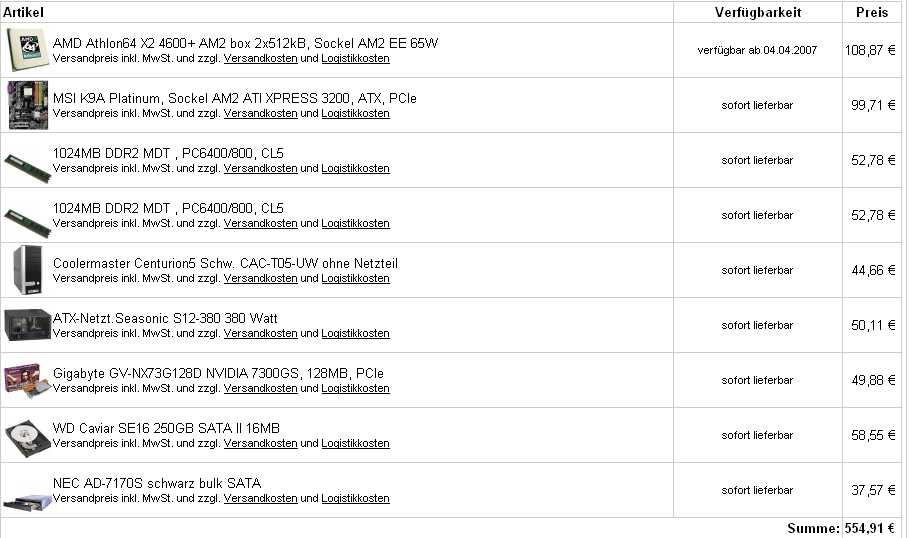
Task: Open Logistikkosten link under WD Caviar SE16
Action: tap(355, 444)
